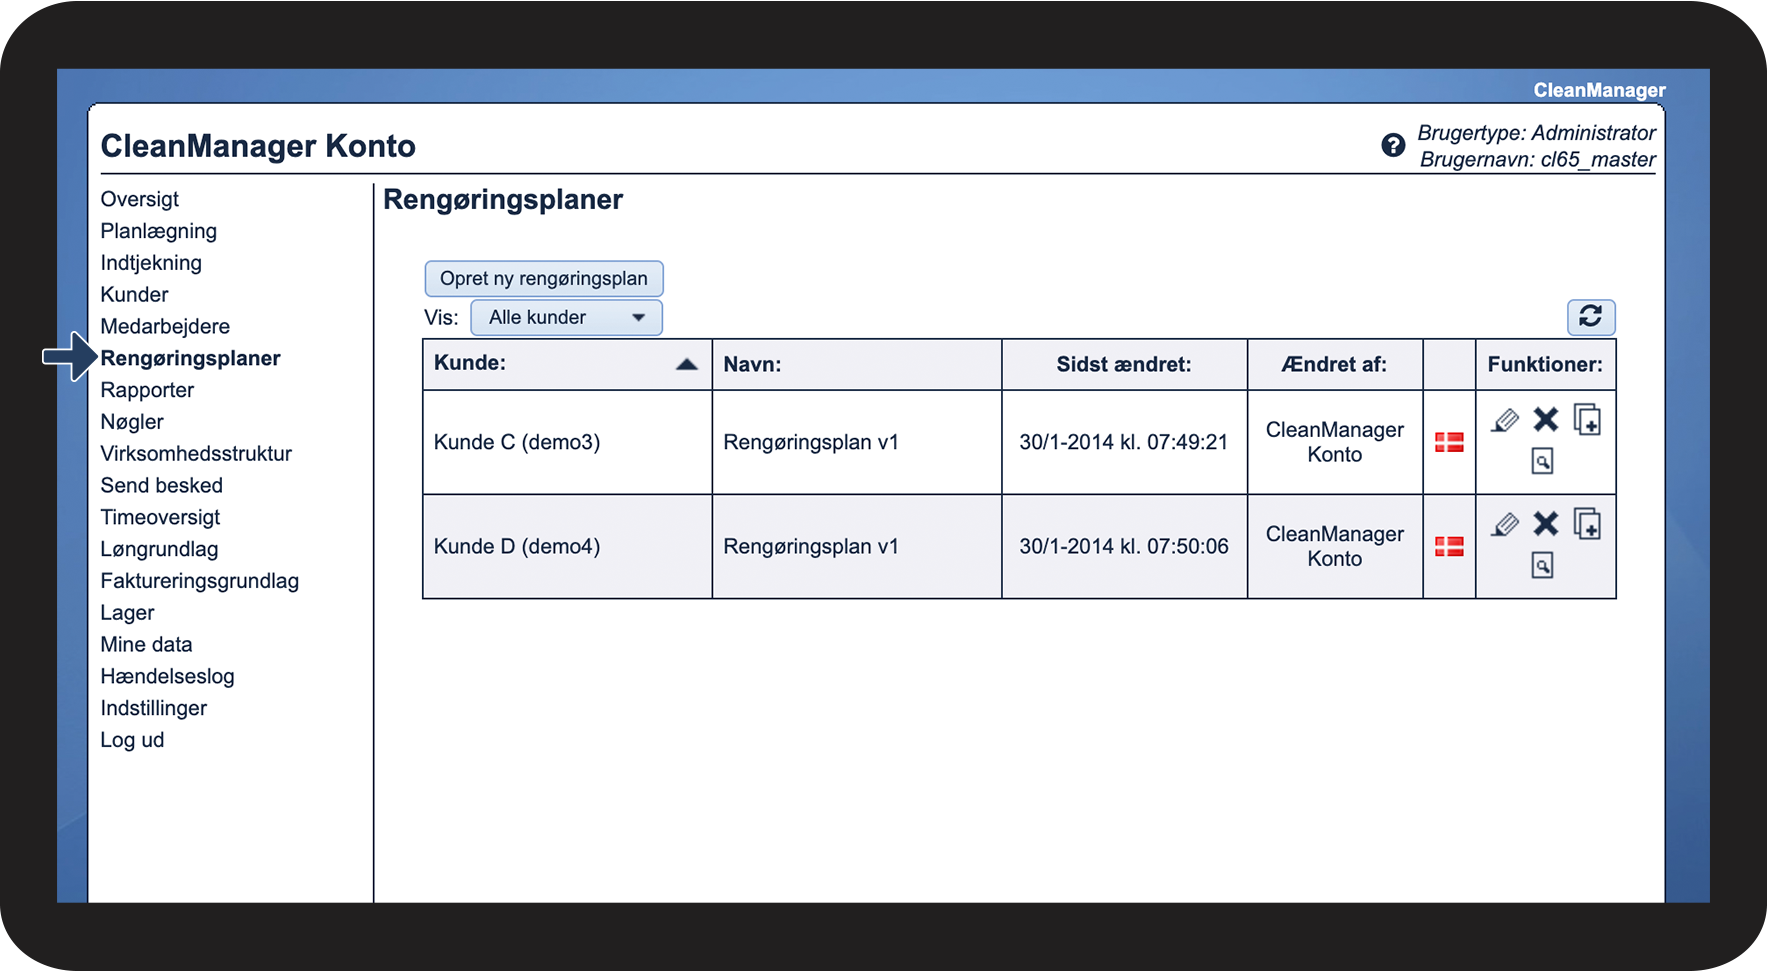Delete the Kunde D (demo4) cleaning plan
Viewport: 1767px width, 971px height.
pos(1546,524)
